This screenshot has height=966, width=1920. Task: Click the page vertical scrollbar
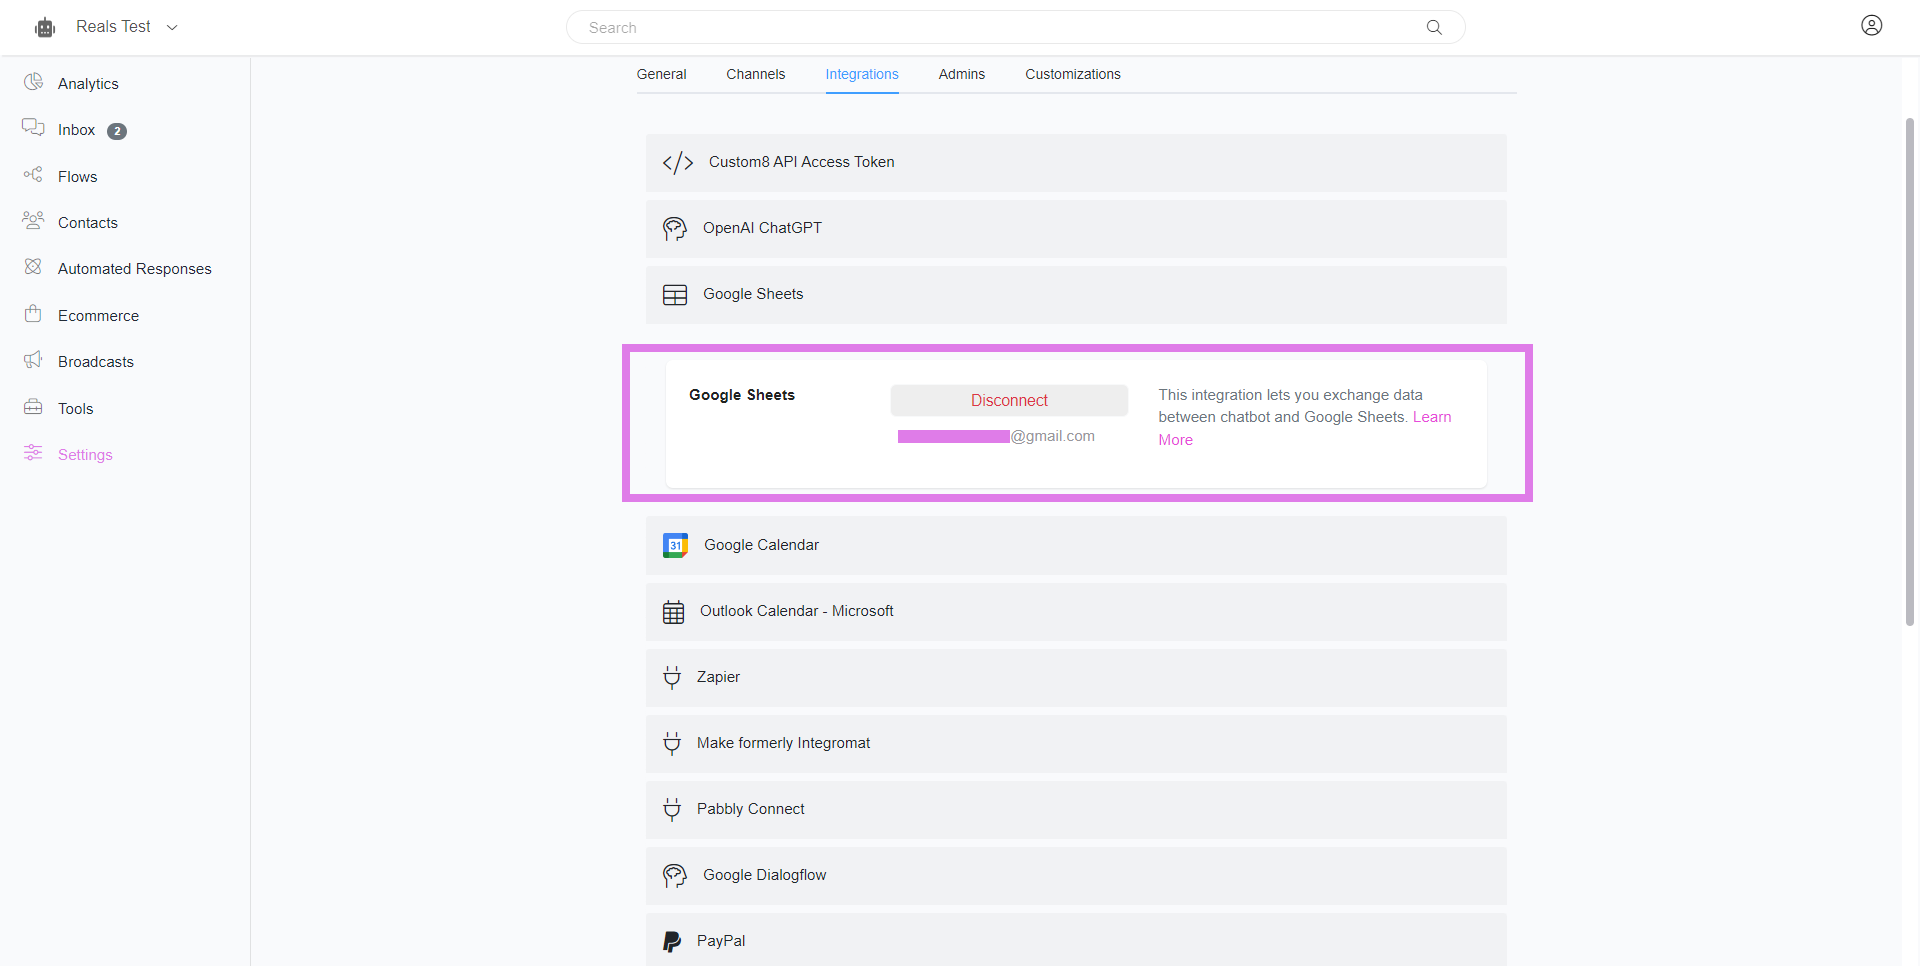click(1909, 372)
